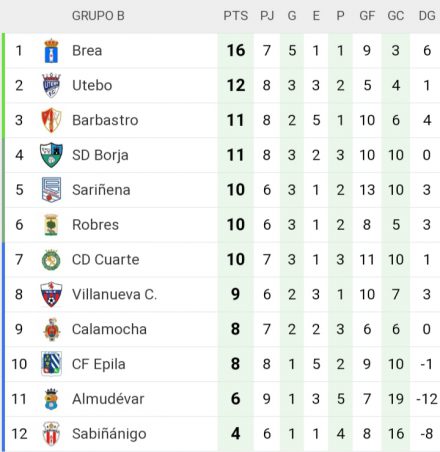
Task: Select the DG column header
Action: [x=427, y=16]
